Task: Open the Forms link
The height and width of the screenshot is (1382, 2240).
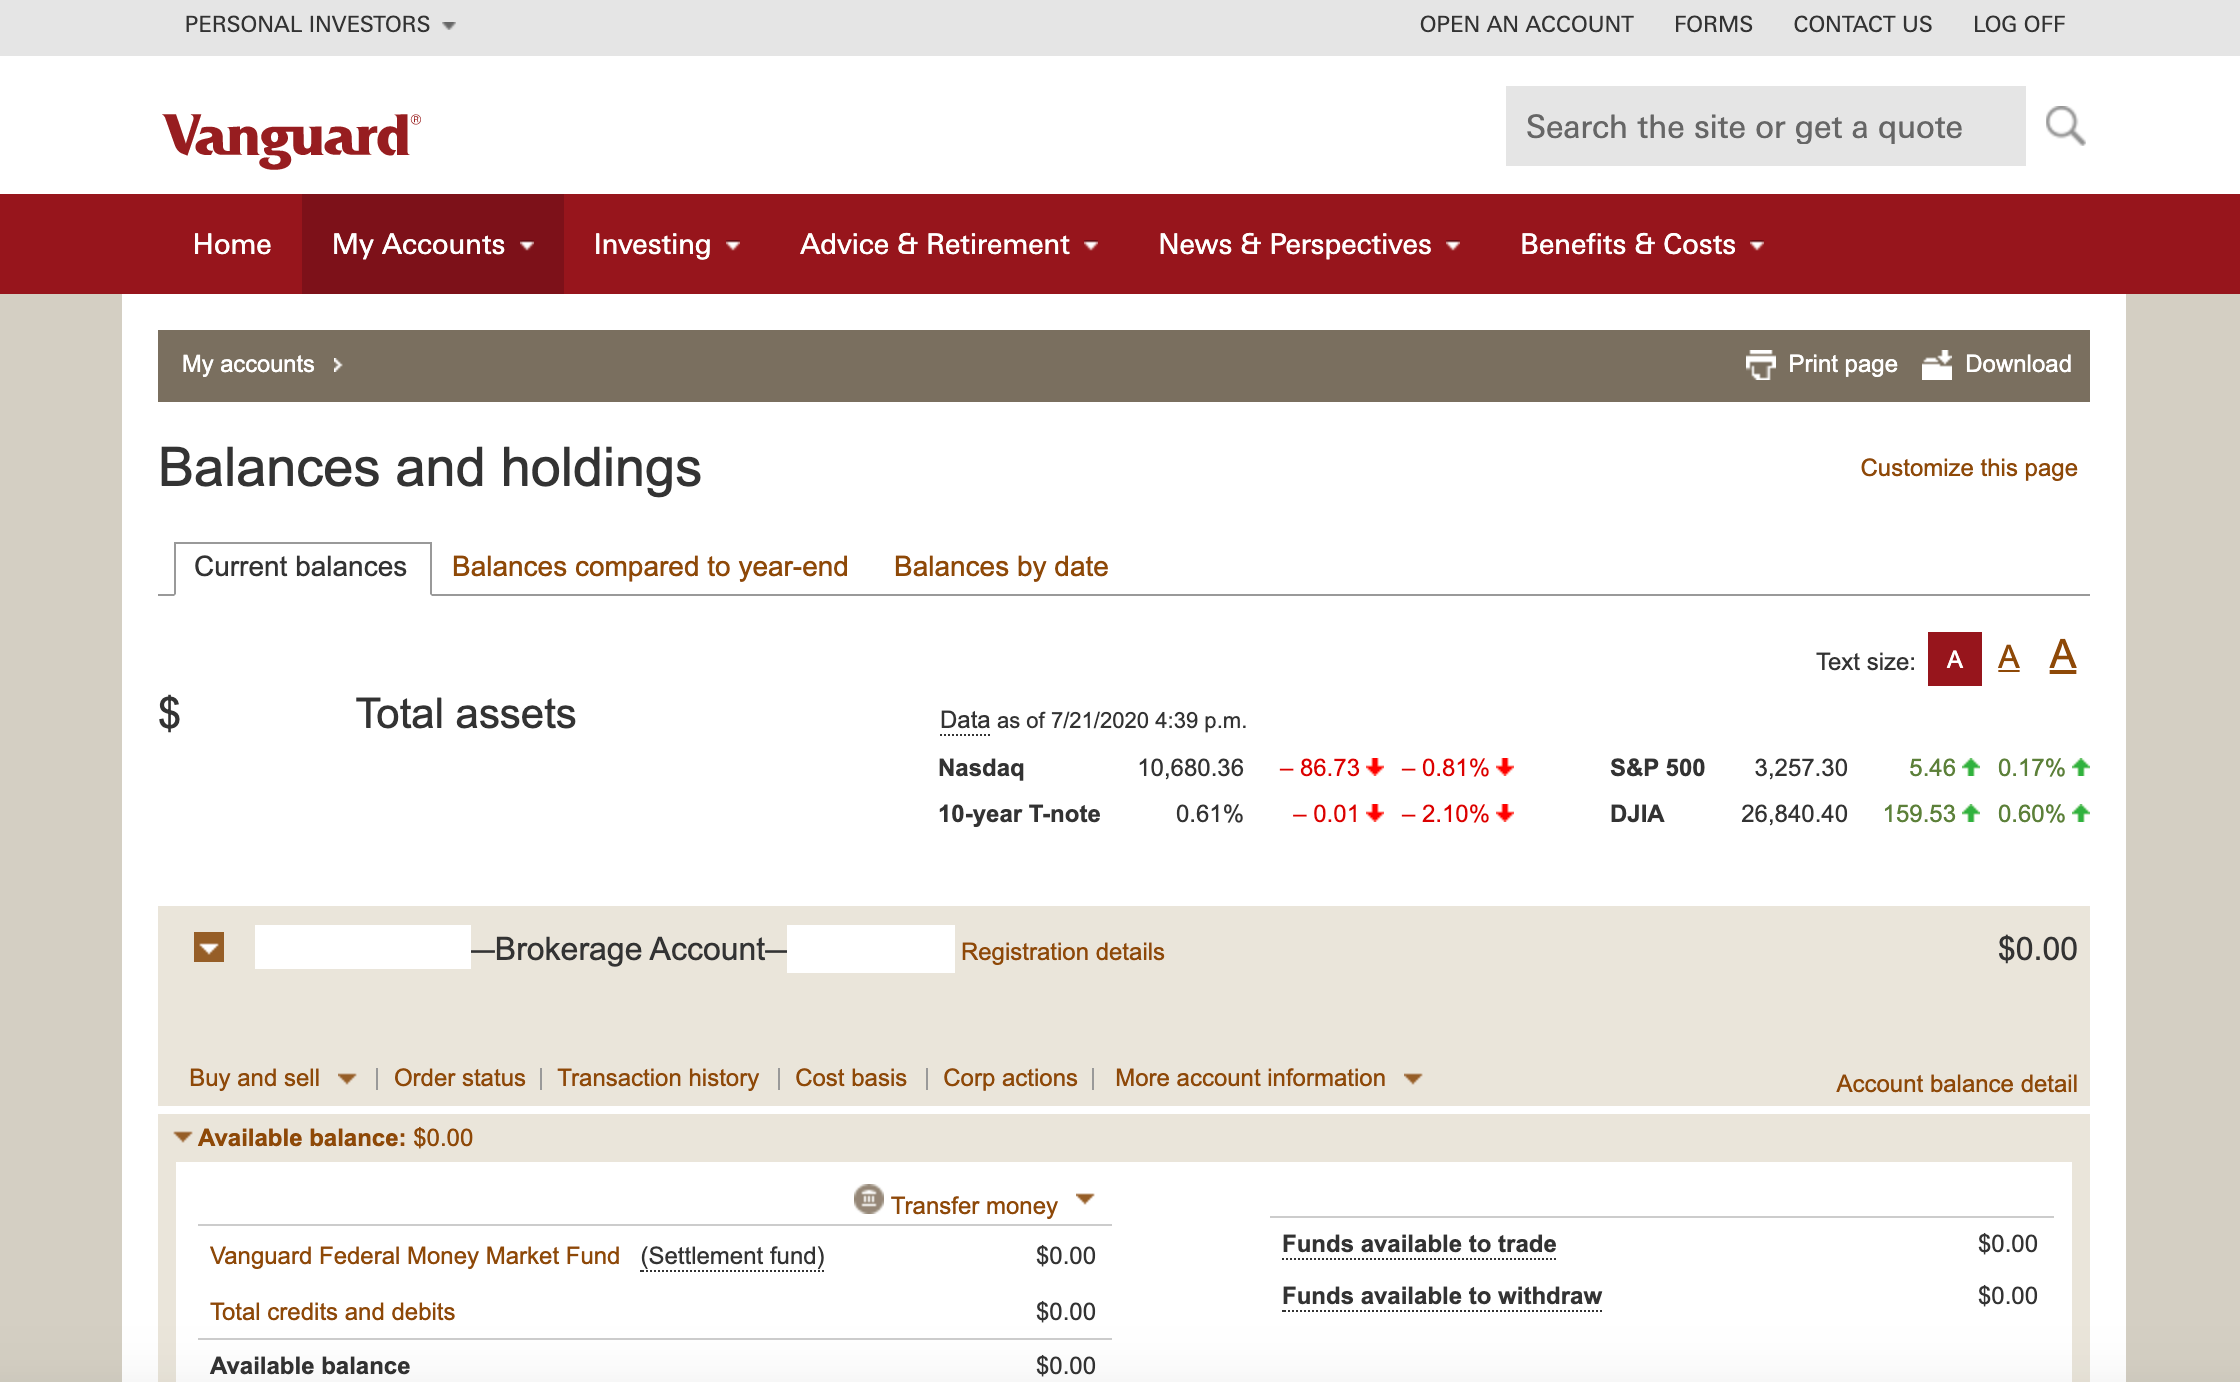Action: tap(1713, 24)
